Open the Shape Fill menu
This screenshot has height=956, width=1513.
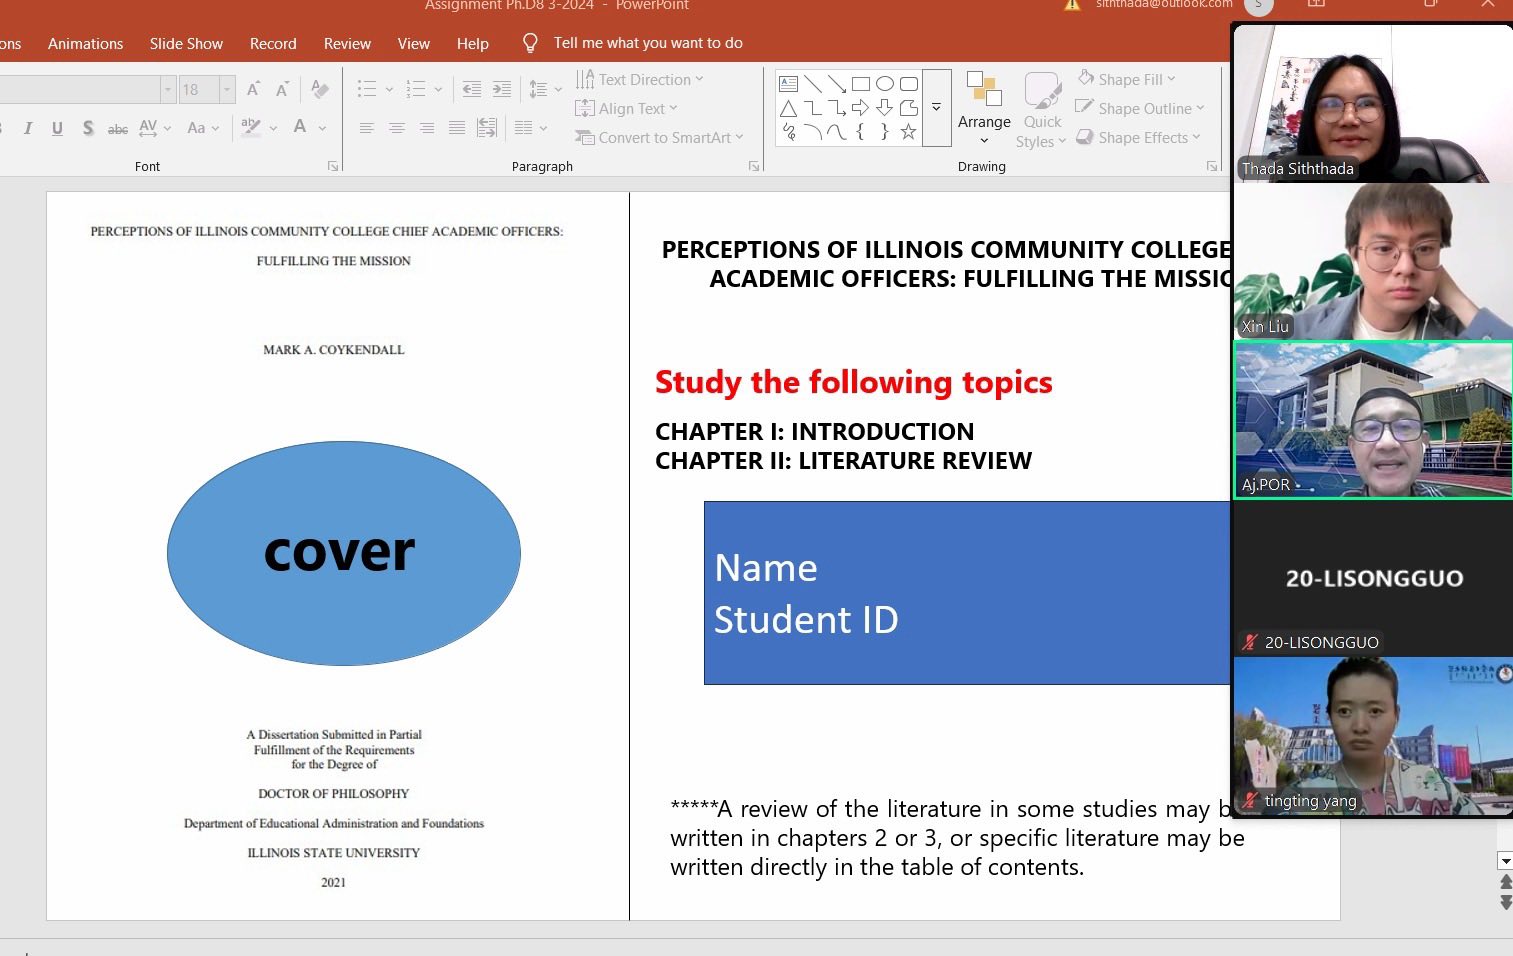coord(1126,79)
